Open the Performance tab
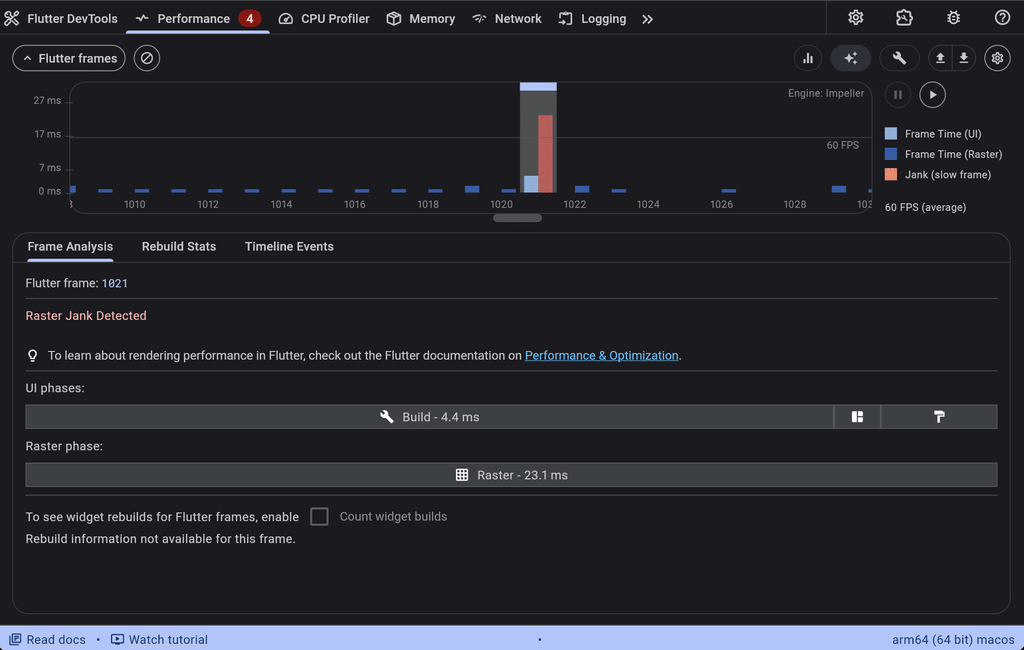The image size is (1024, 650). tap(197, 18)
